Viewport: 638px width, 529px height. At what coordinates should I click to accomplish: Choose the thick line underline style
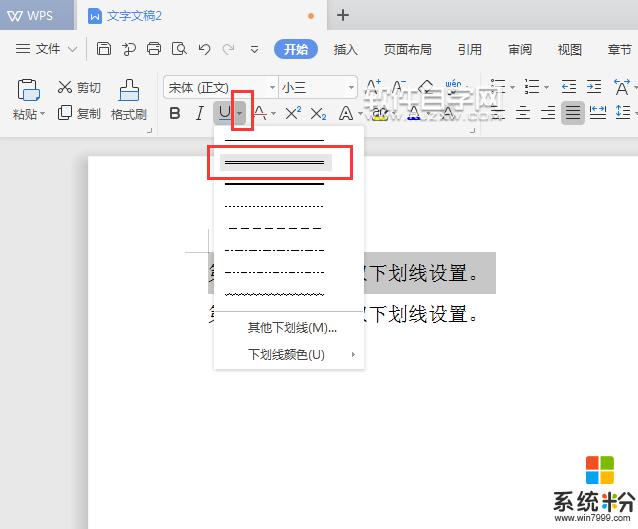click(x=275, y=184)
